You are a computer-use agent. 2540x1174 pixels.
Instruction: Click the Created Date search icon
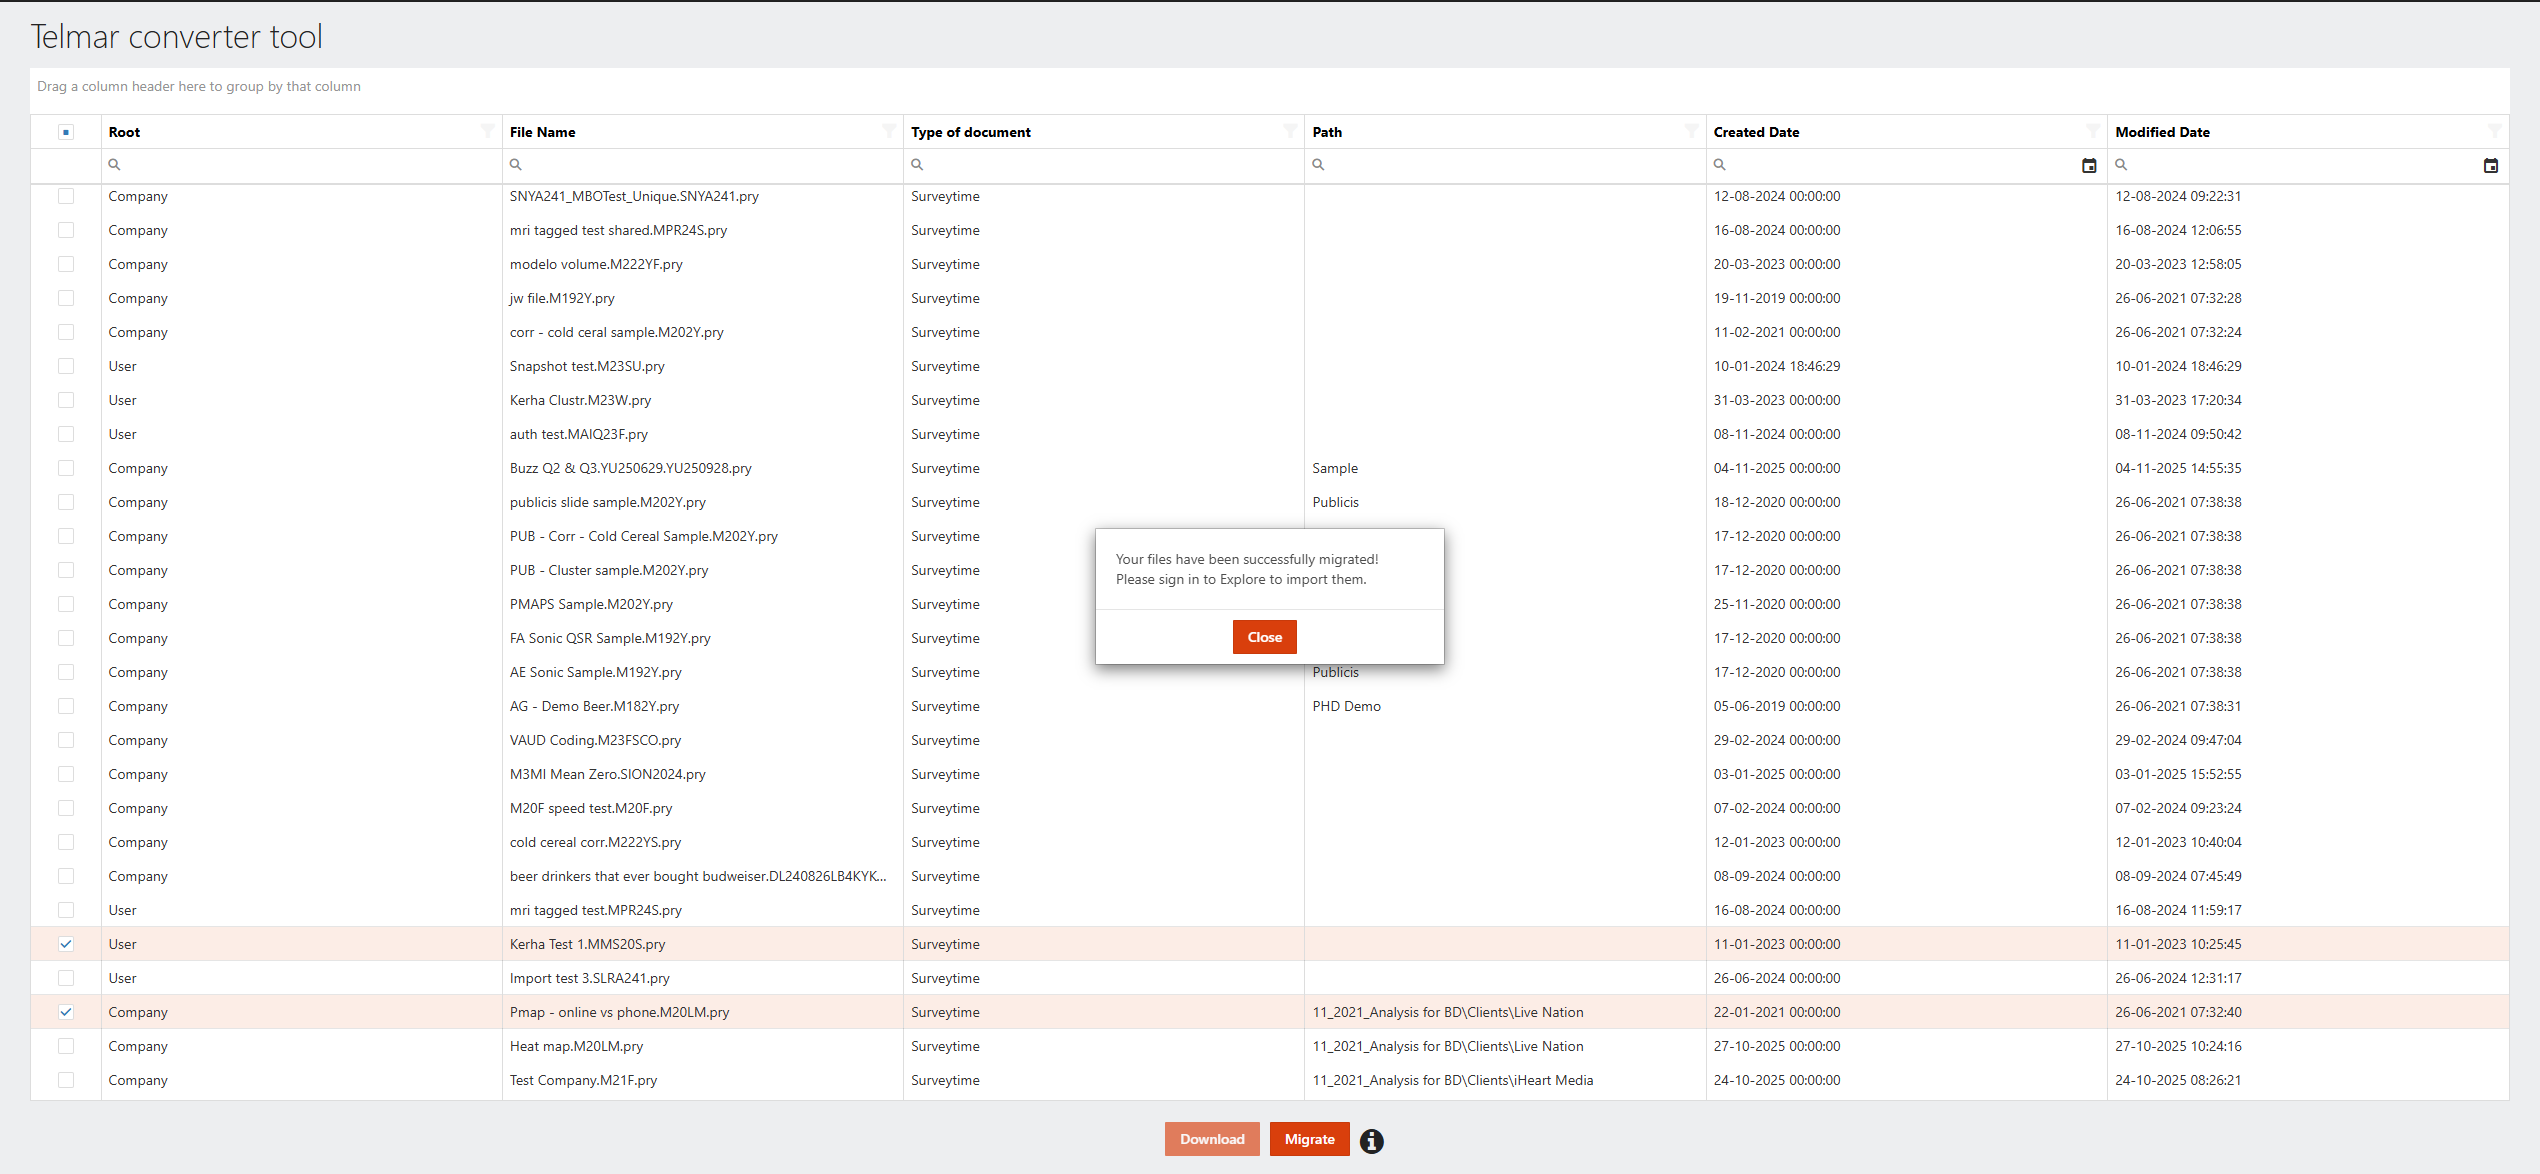coord(1719,165)
